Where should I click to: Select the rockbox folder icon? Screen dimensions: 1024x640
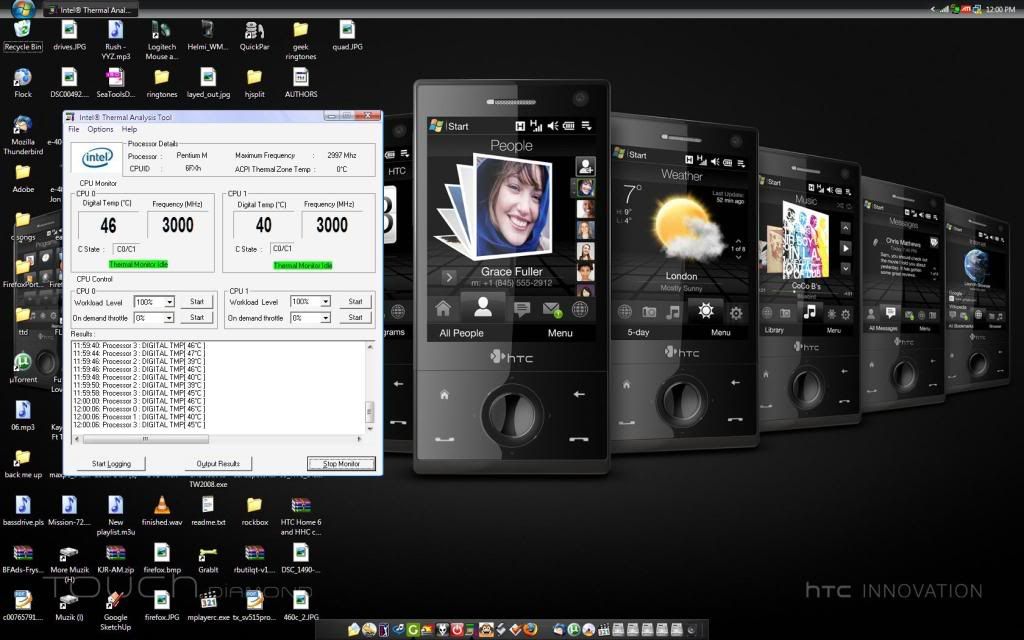coord(254,511)
